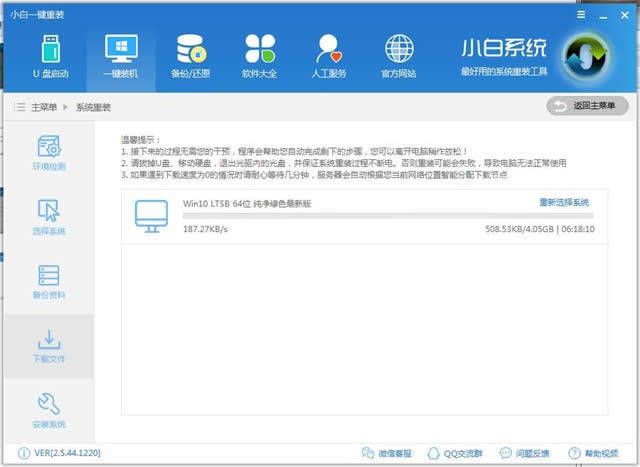Open the 人工服务 manual service section
Screen dimensions: 640x467
click(330, 57)
